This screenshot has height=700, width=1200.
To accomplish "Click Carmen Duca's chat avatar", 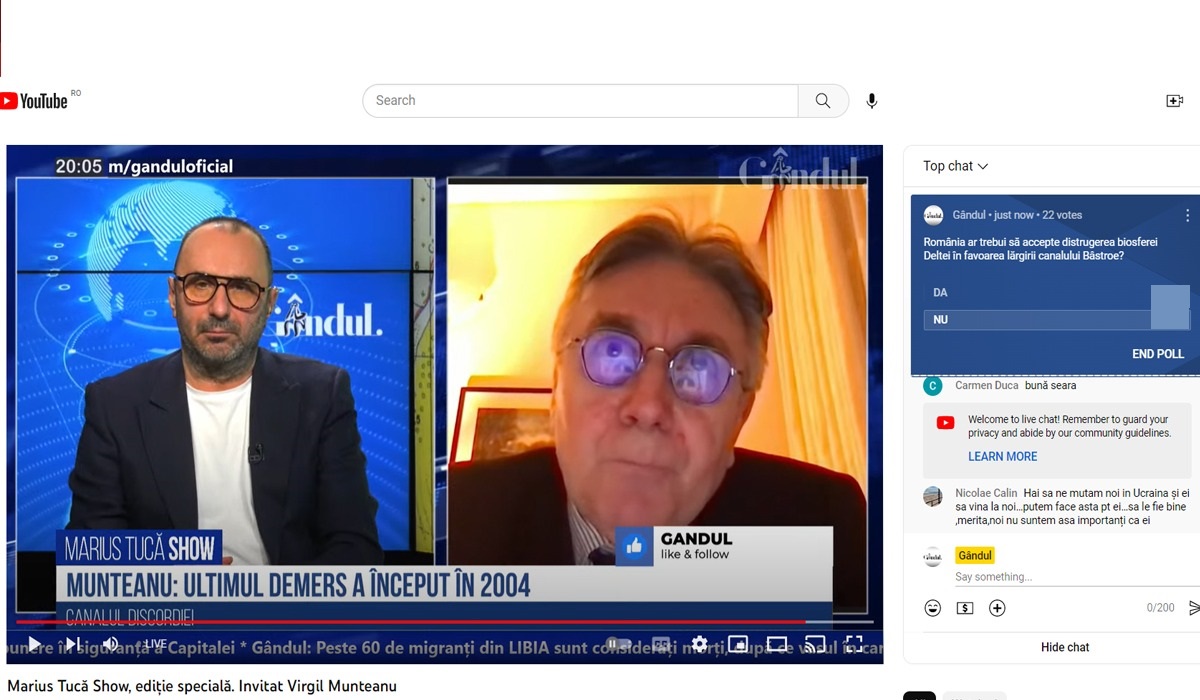I will coord(933,386).
